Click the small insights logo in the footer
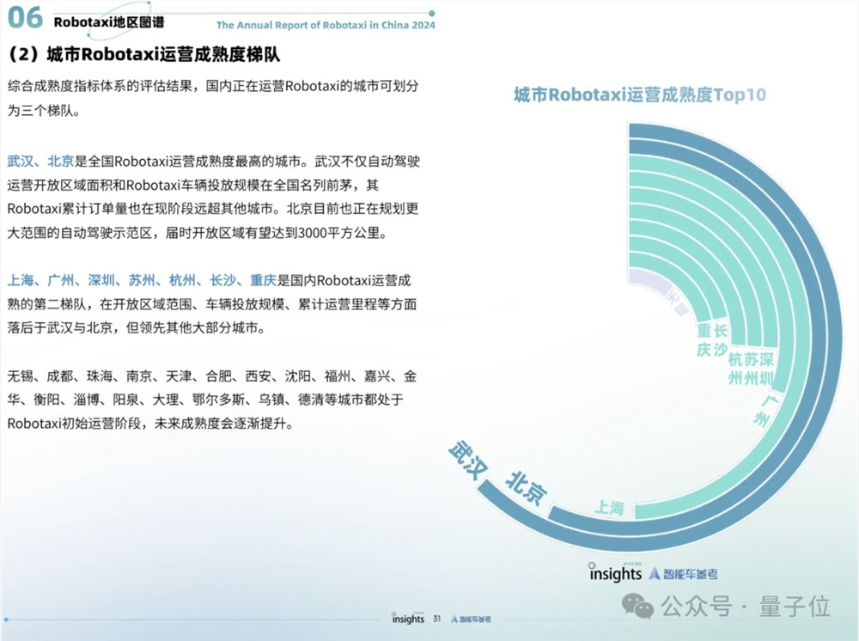Image resolution: width=859 pixels, height=641 pixels. [x=409, y=617]
